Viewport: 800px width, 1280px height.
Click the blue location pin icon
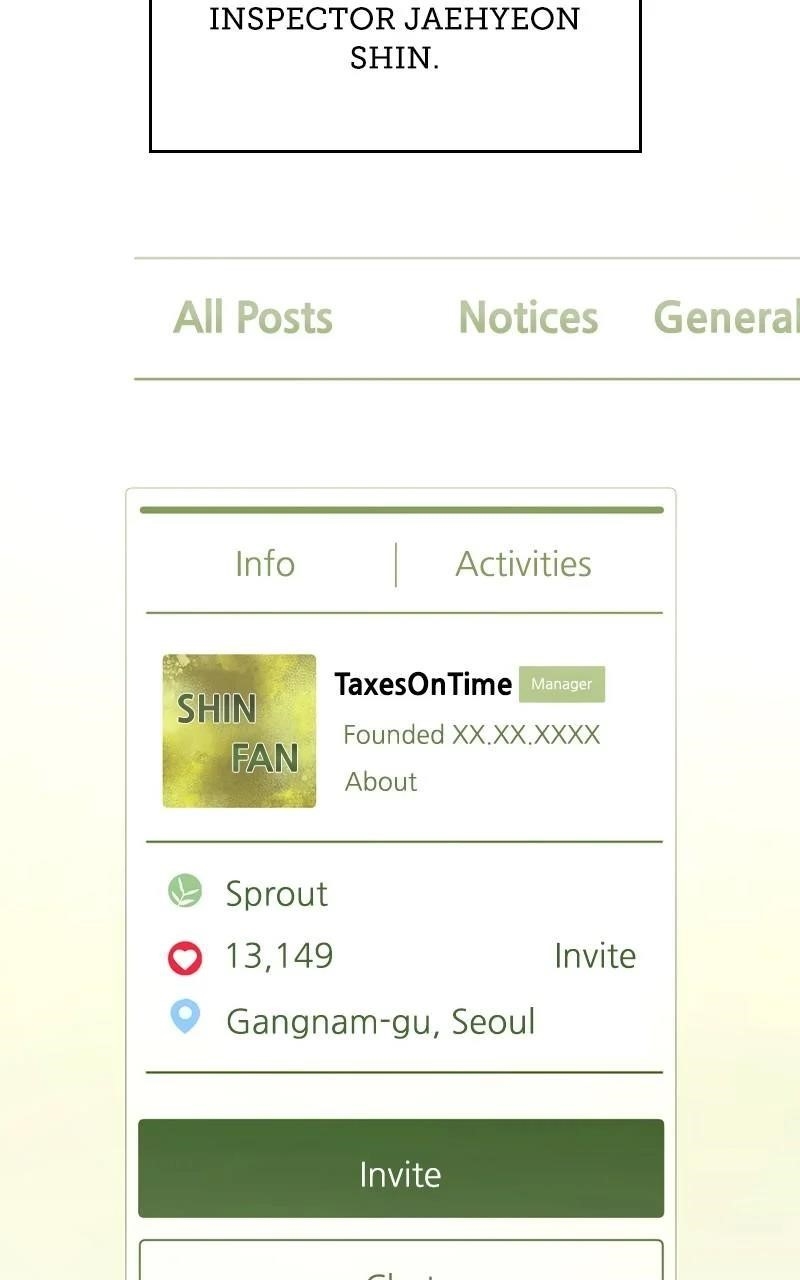pyautogui.click(x=185, y=1017)
